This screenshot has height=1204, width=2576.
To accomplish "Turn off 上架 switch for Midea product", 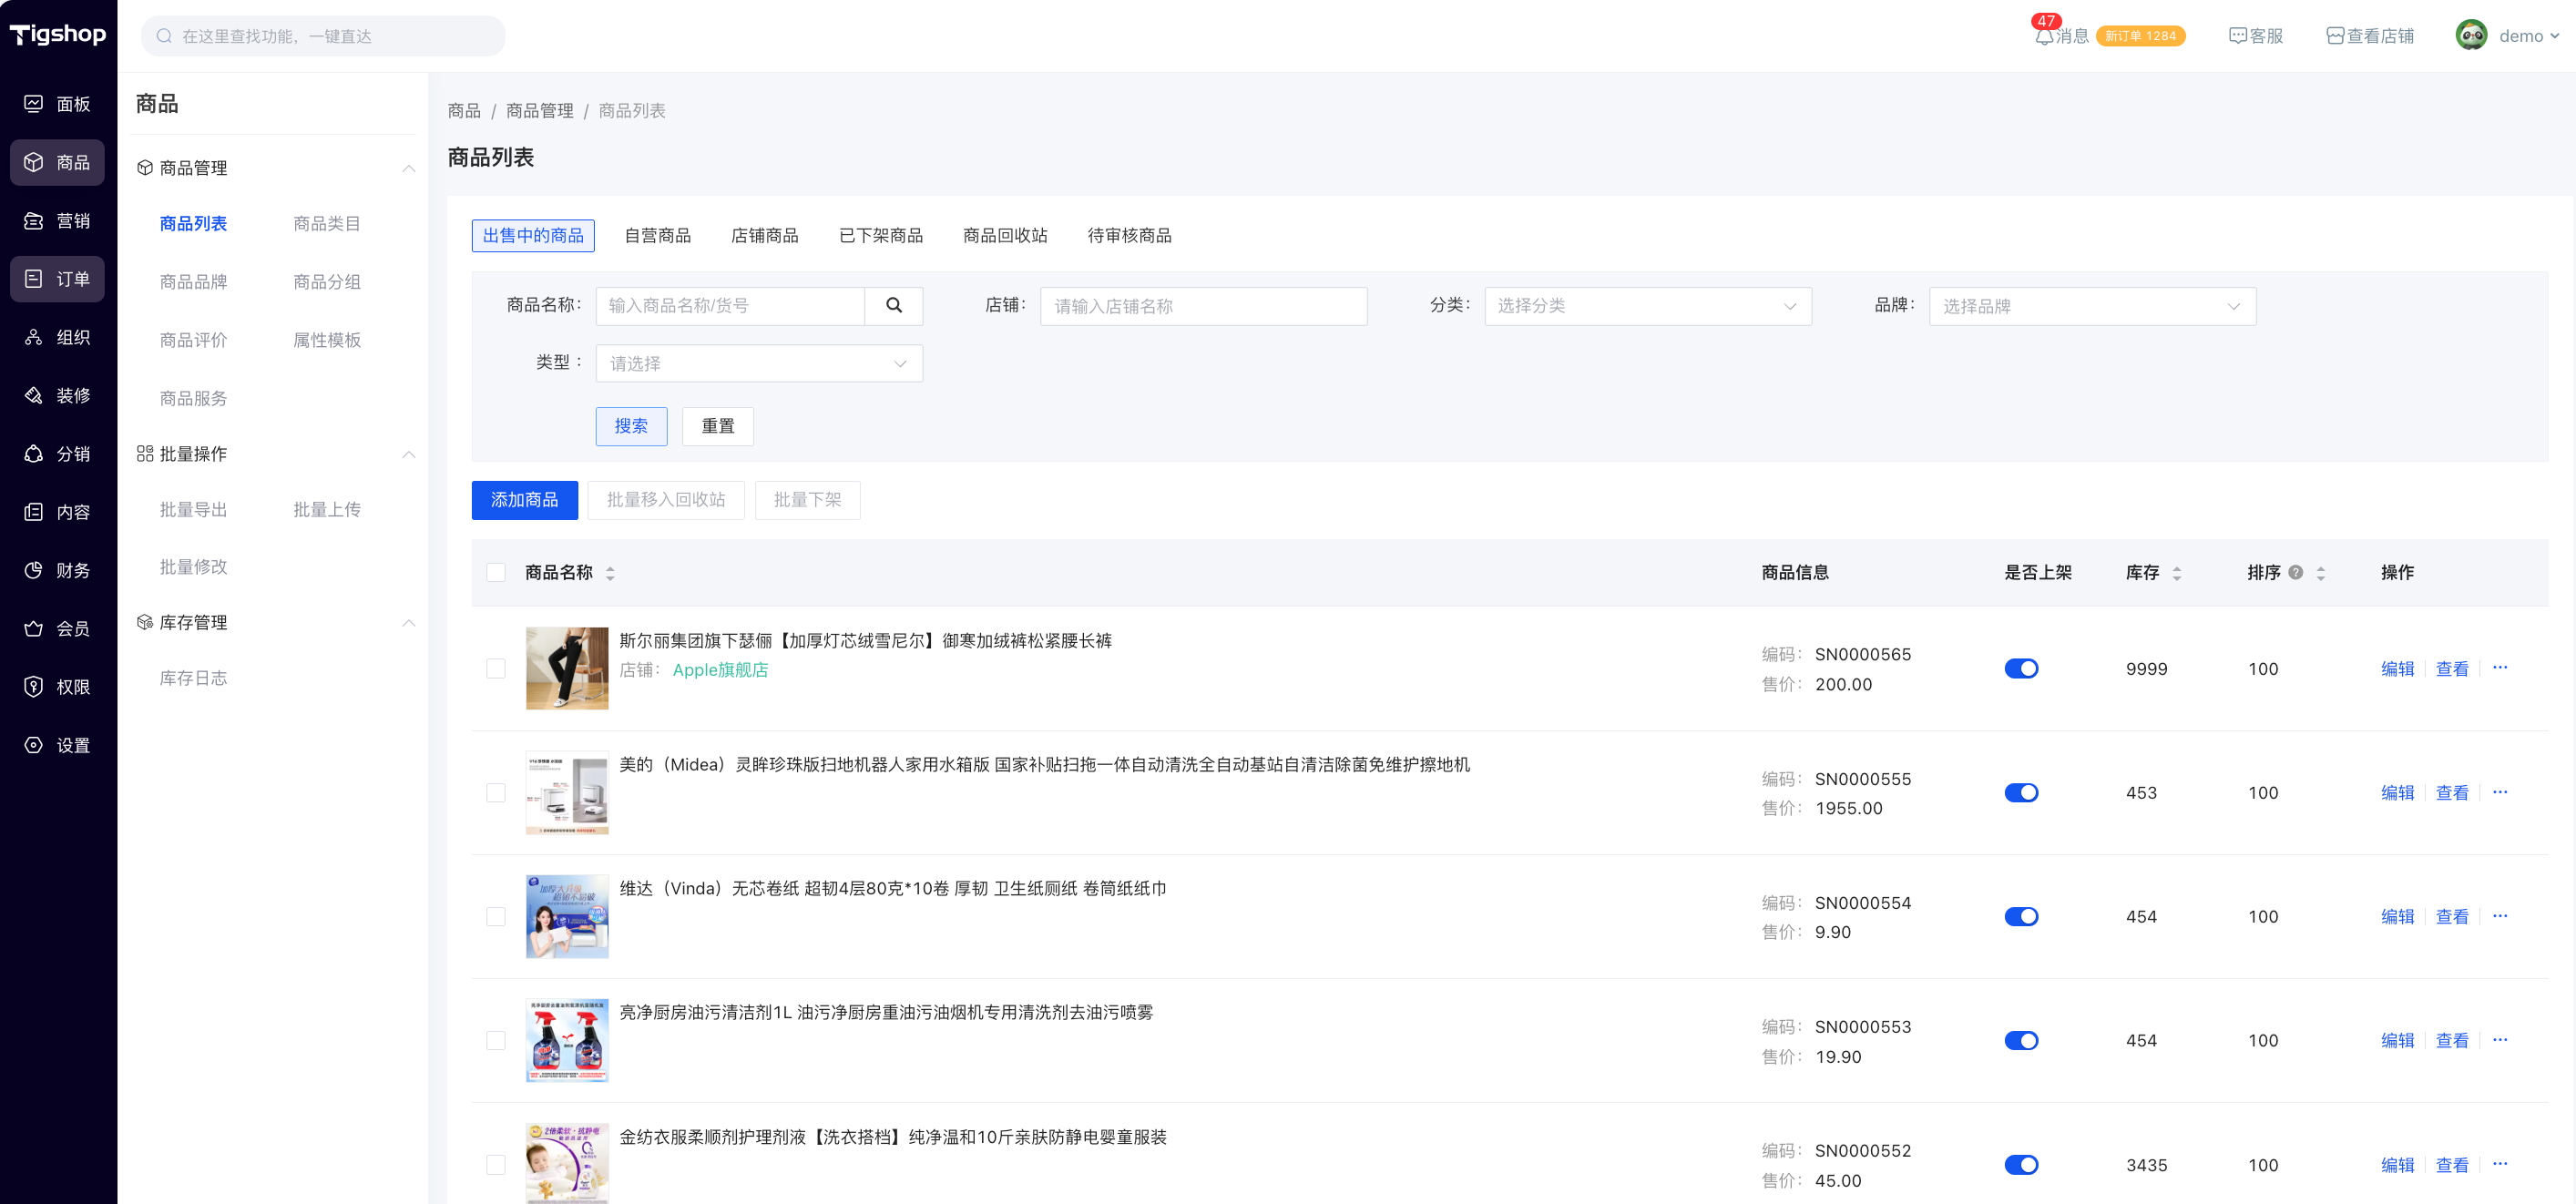I will [x=2020, y=792].
